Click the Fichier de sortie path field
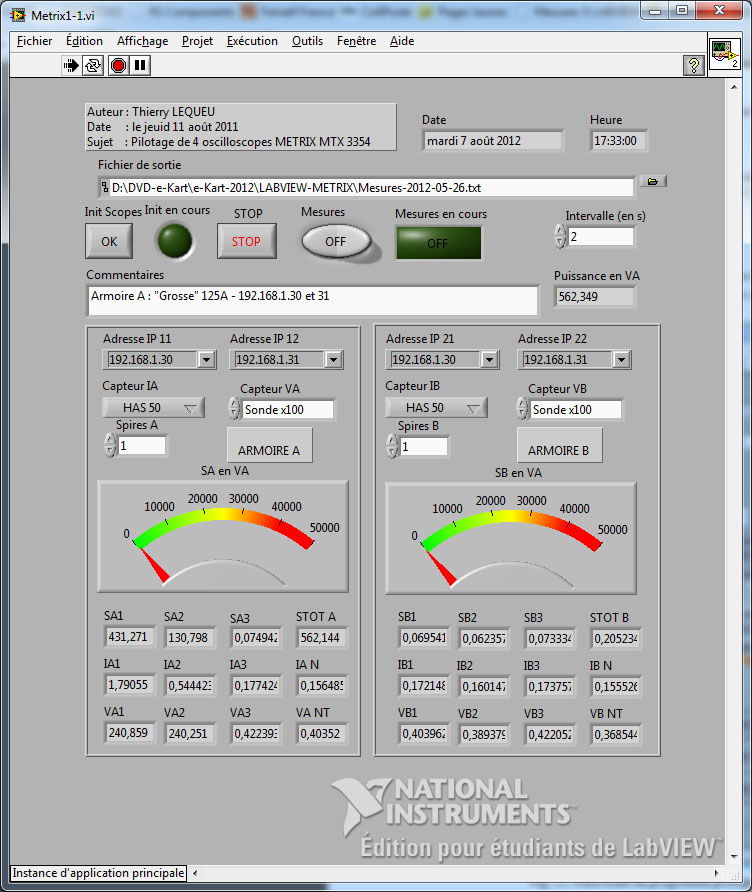Image resolution: width=752 pixels, height=892 pixels. [x=366, y=187]
